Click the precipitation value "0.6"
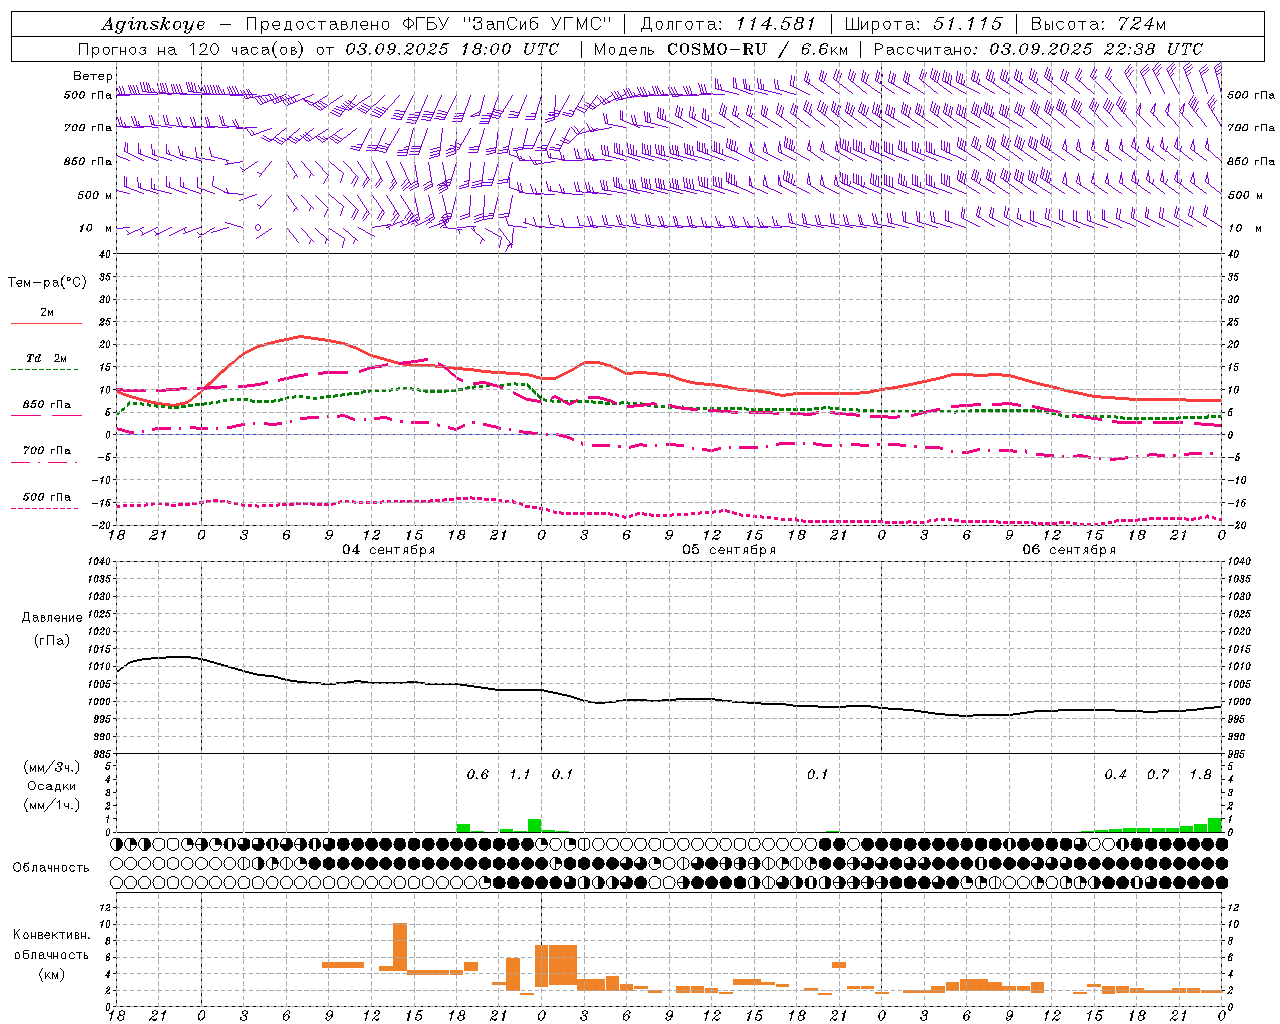The height and width of the screenshot is (1024, 1280). click(x=478, y=775)
